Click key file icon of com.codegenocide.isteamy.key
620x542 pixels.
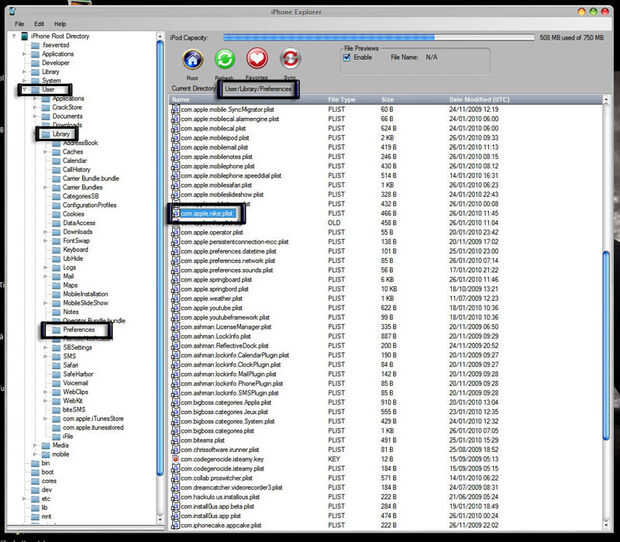[x=175, y=459]
